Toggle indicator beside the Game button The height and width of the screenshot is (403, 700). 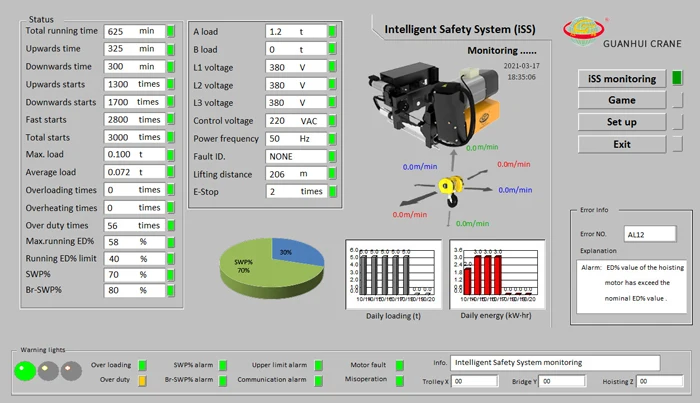[x=677, y=100]
